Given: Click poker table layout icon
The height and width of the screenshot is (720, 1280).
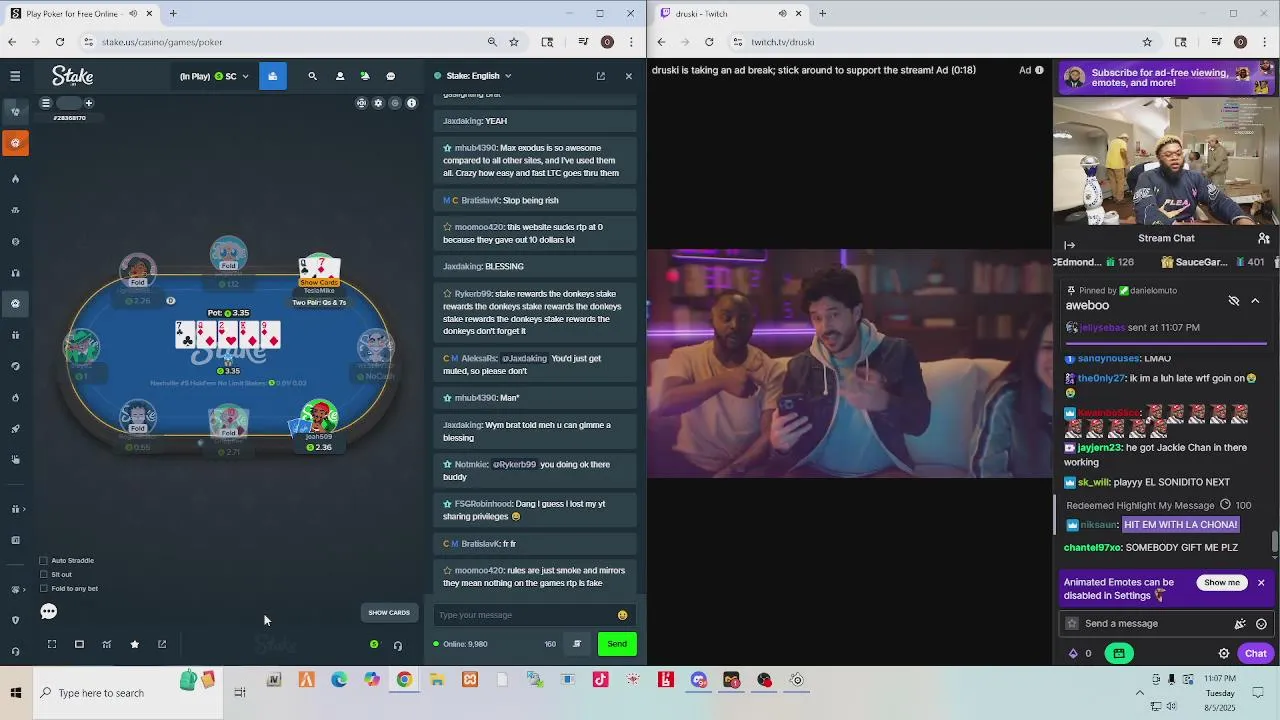Looking at the screenshot, I should pyautogui.click(x=361, y=103).
